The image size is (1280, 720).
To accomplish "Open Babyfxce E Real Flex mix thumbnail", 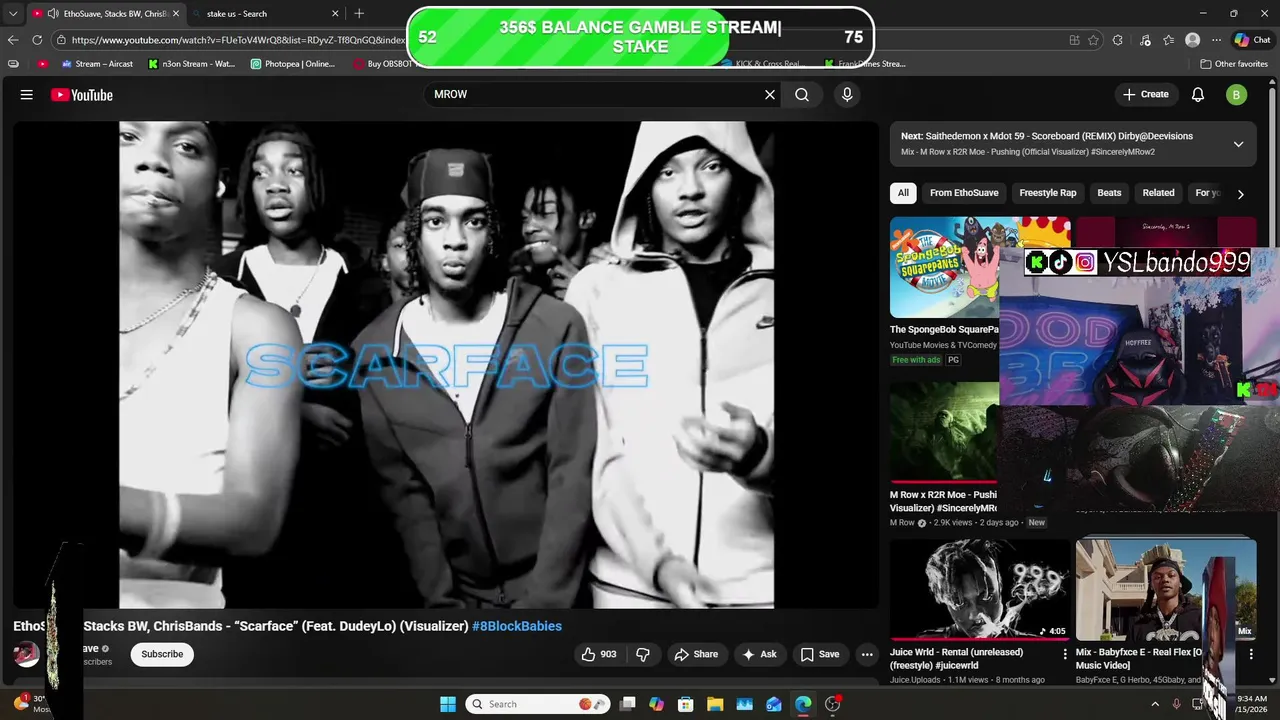I will (1166, 590).
